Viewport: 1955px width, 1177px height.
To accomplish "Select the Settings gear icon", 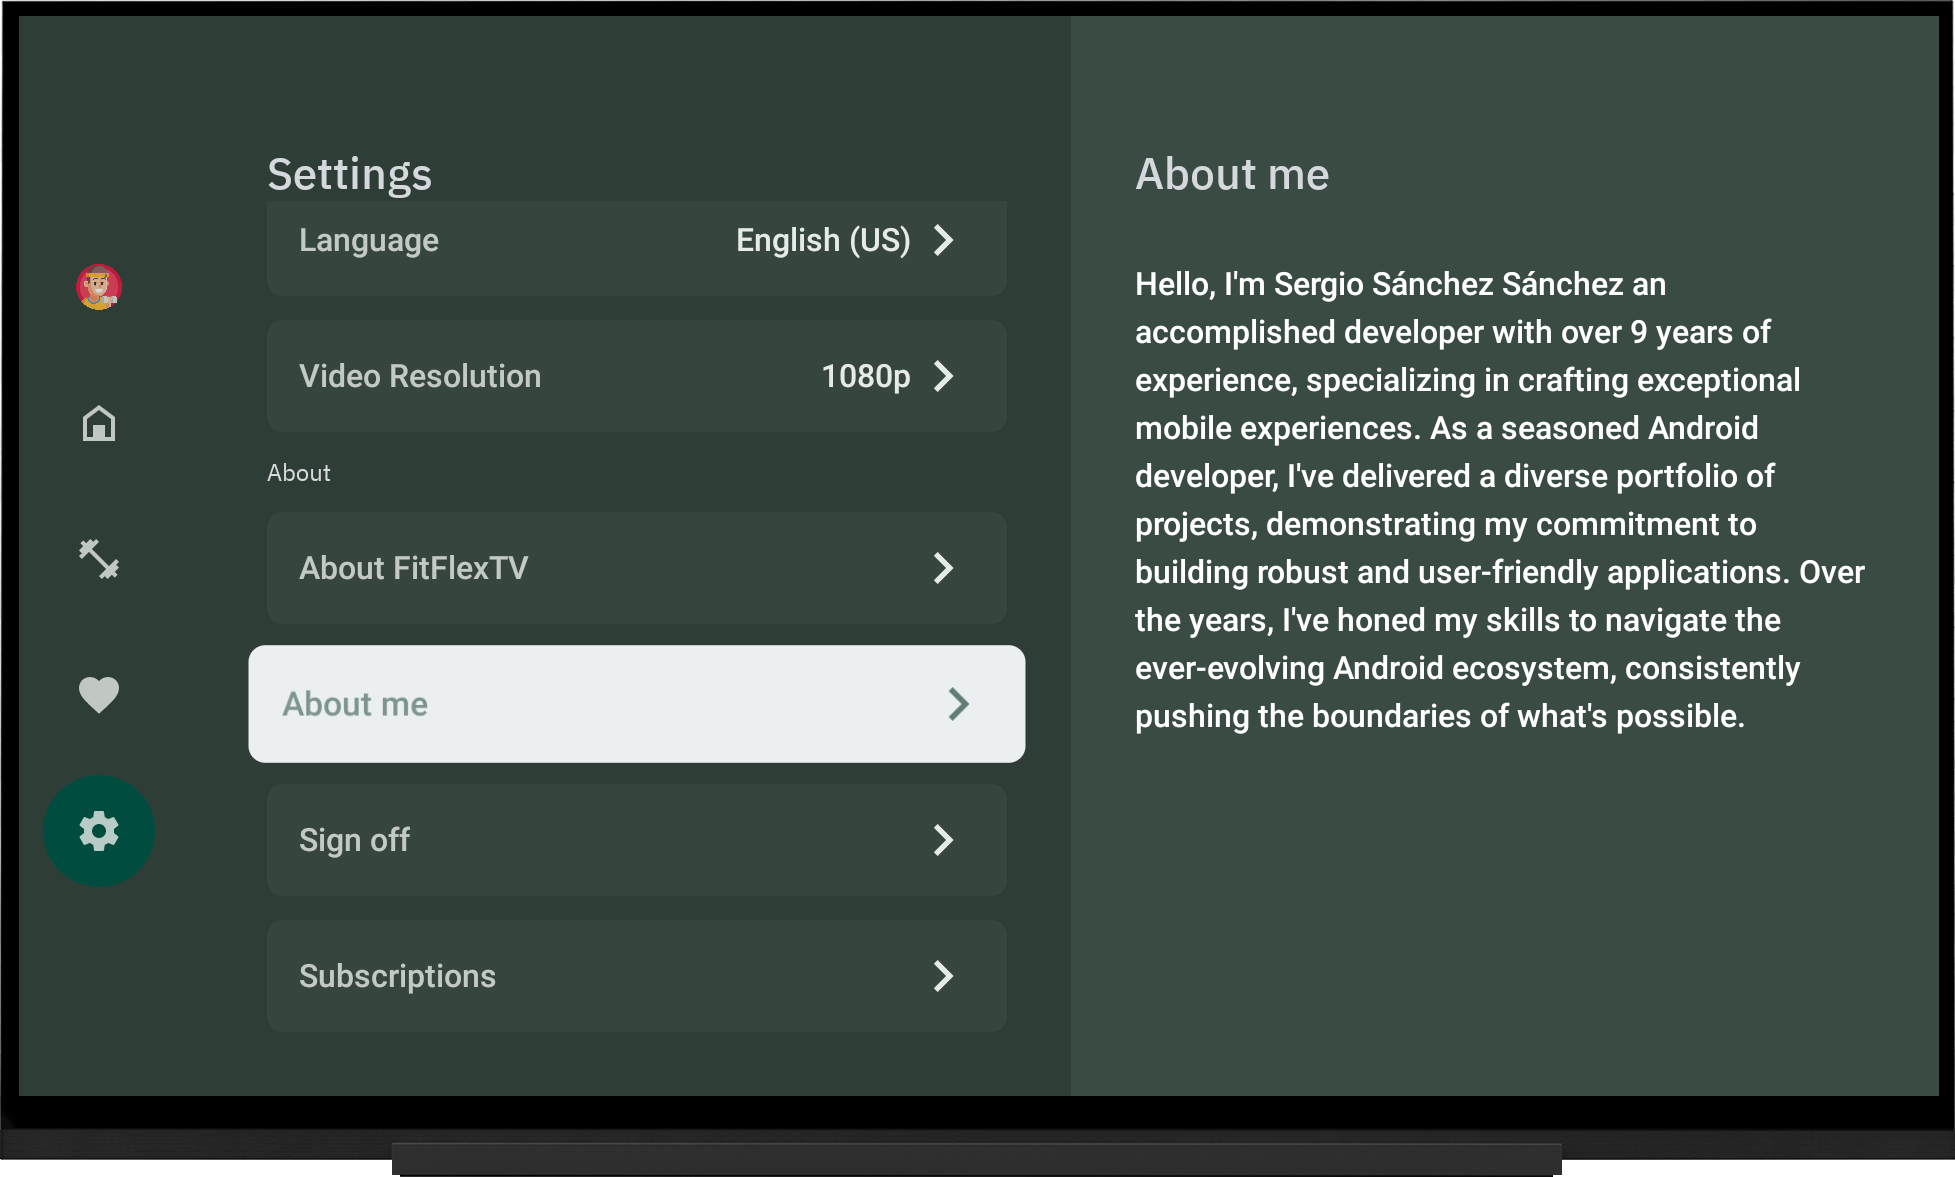I will pyautogui.click(x=99, y=831).
